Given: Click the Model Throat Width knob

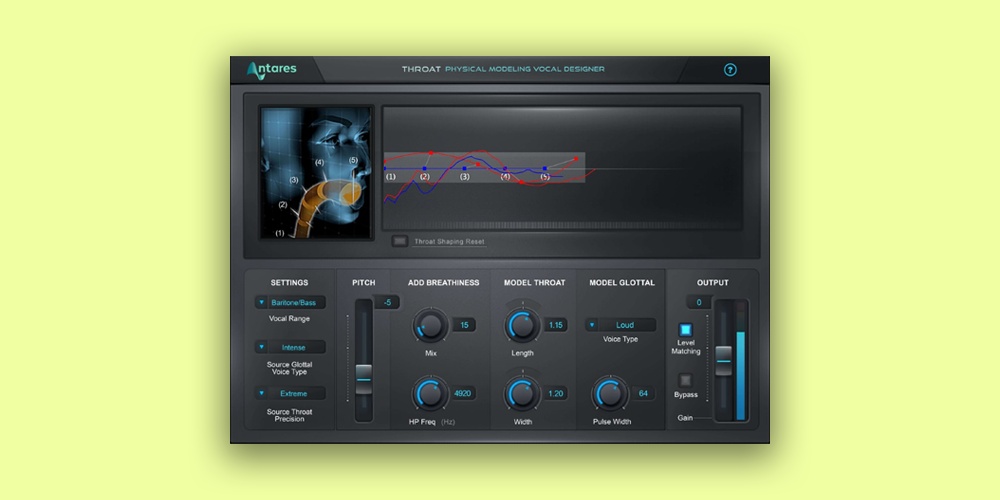Looking at the screenshot, I should 521,393.
